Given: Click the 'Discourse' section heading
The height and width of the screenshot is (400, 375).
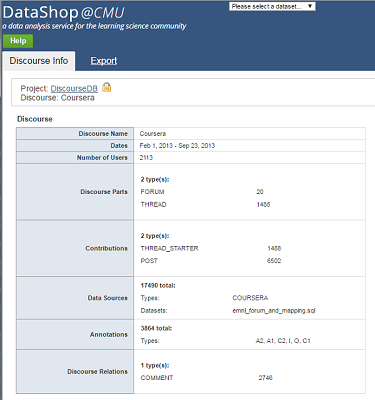Looking at the screenshot, I should click(35, 119).
